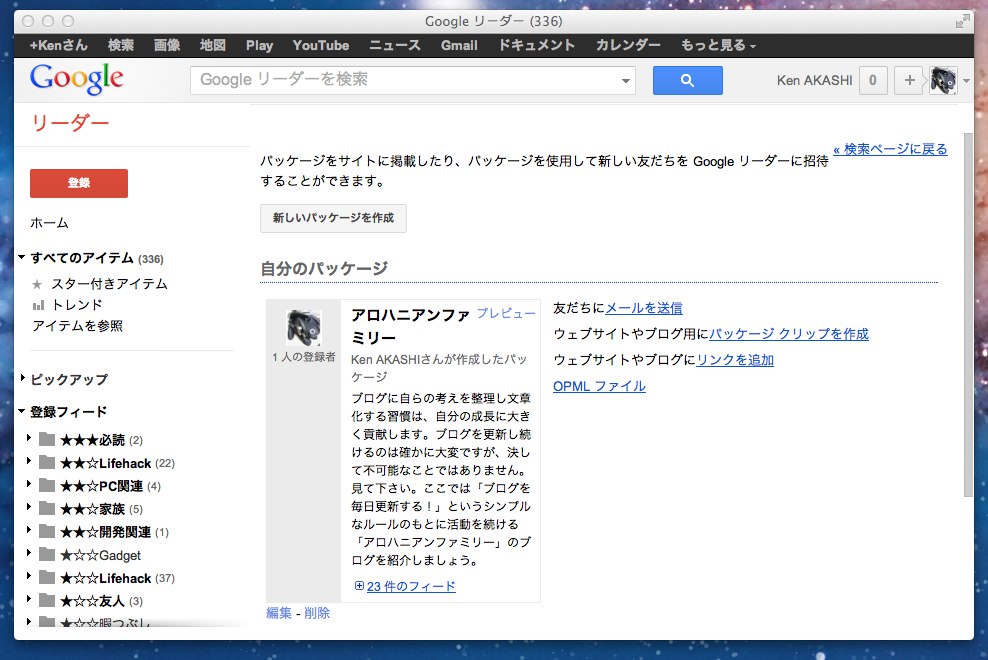988x660 pixels.
Task: Open Play in the top bar
Action: tap(260, 45)
